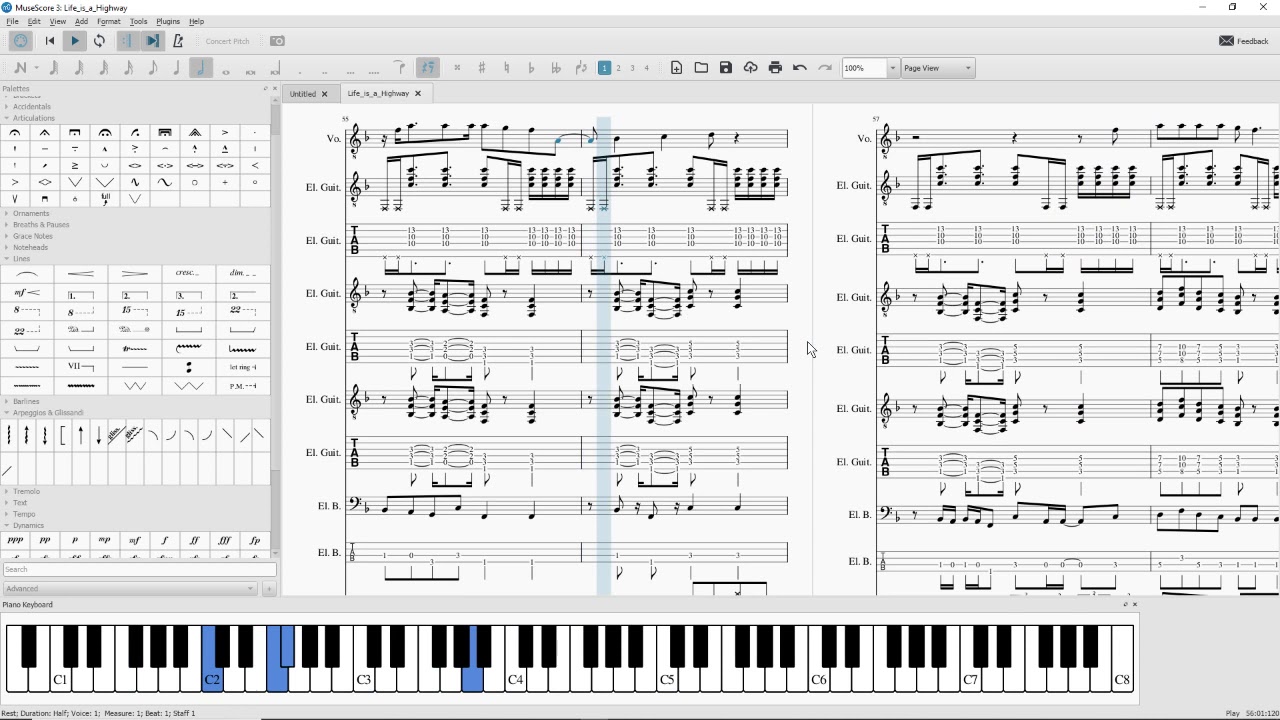Expand the Accidentals palette
Screen dimensions: 1280x720
[32, 107]
